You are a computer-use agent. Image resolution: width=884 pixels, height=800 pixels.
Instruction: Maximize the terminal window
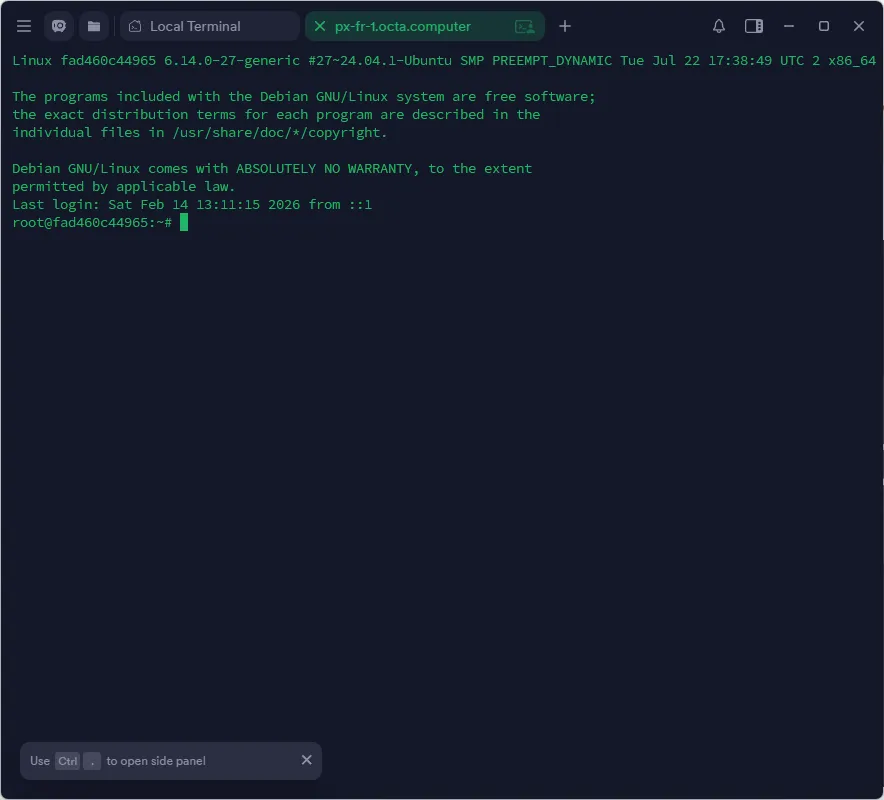tap(824, 26)
